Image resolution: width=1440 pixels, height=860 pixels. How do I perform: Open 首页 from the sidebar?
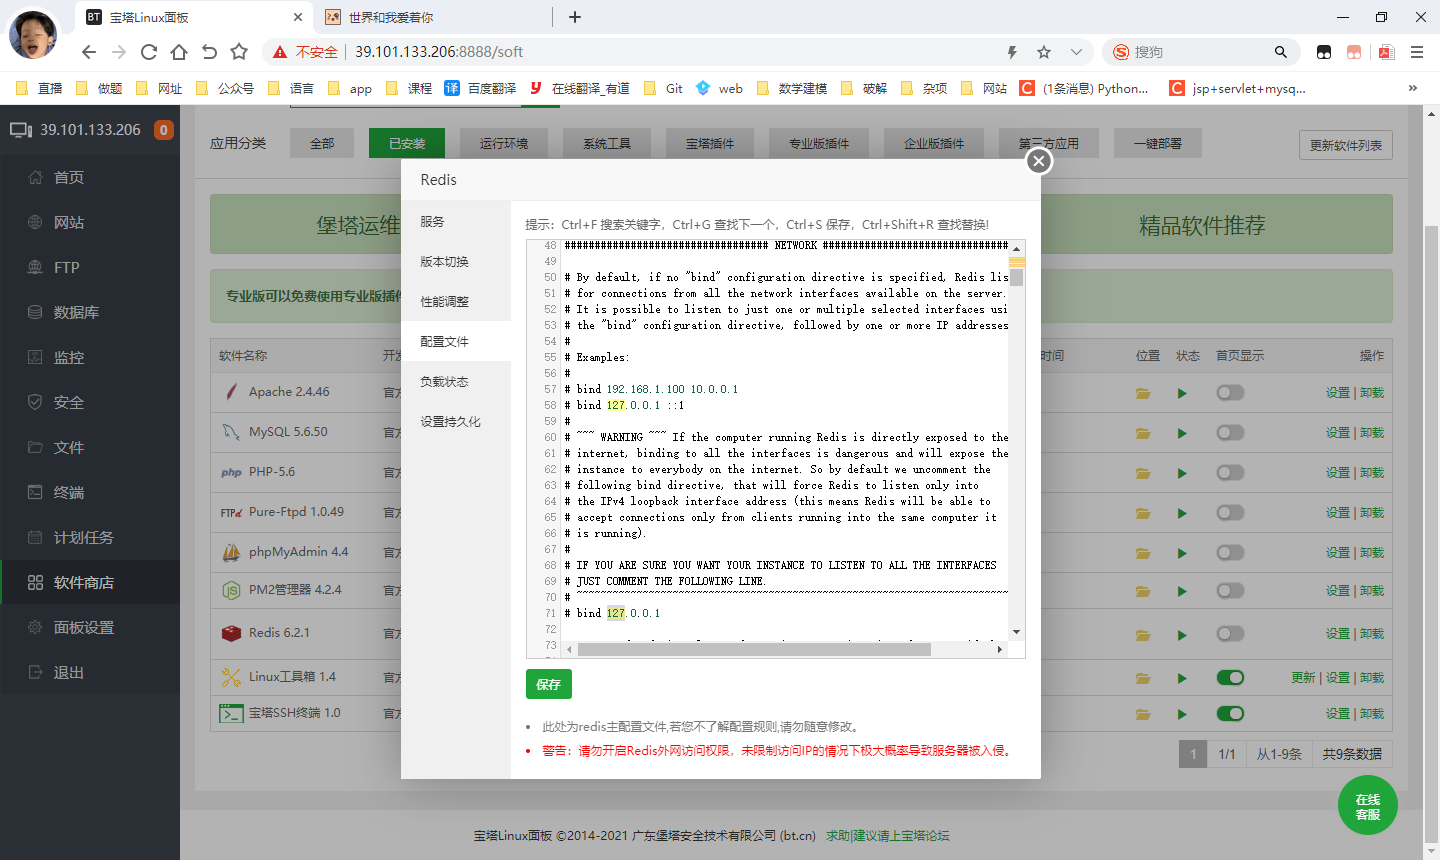click(x=68, y=178)
